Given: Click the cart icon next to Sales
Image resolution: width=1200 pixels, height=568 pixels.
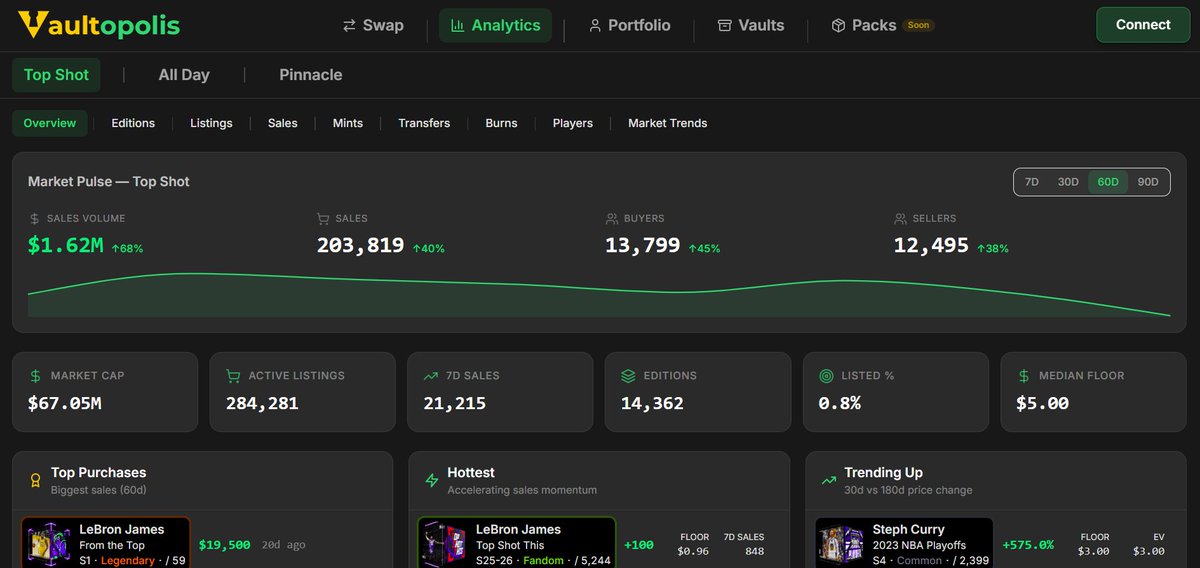Looking at the screenshot, I should coord(323,218).
